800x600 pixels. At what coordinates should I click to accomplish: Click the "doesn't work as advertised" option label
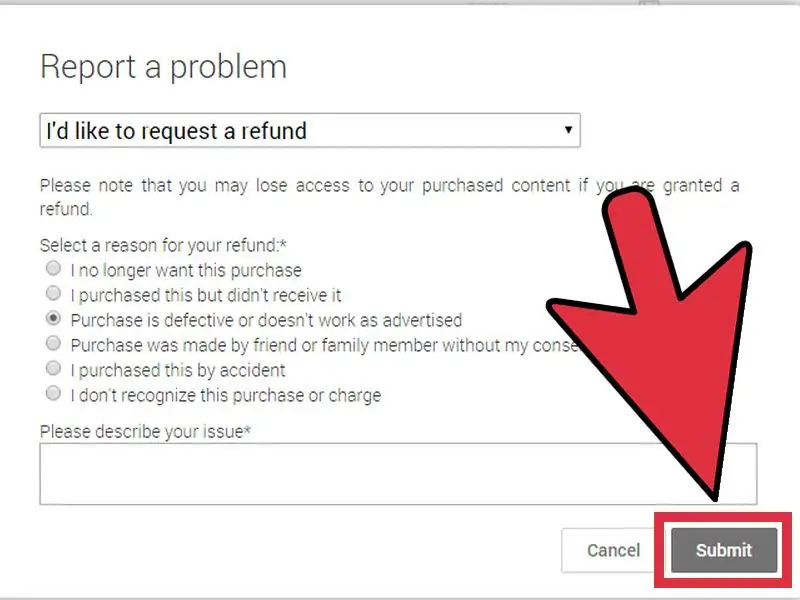coord(266,320)
